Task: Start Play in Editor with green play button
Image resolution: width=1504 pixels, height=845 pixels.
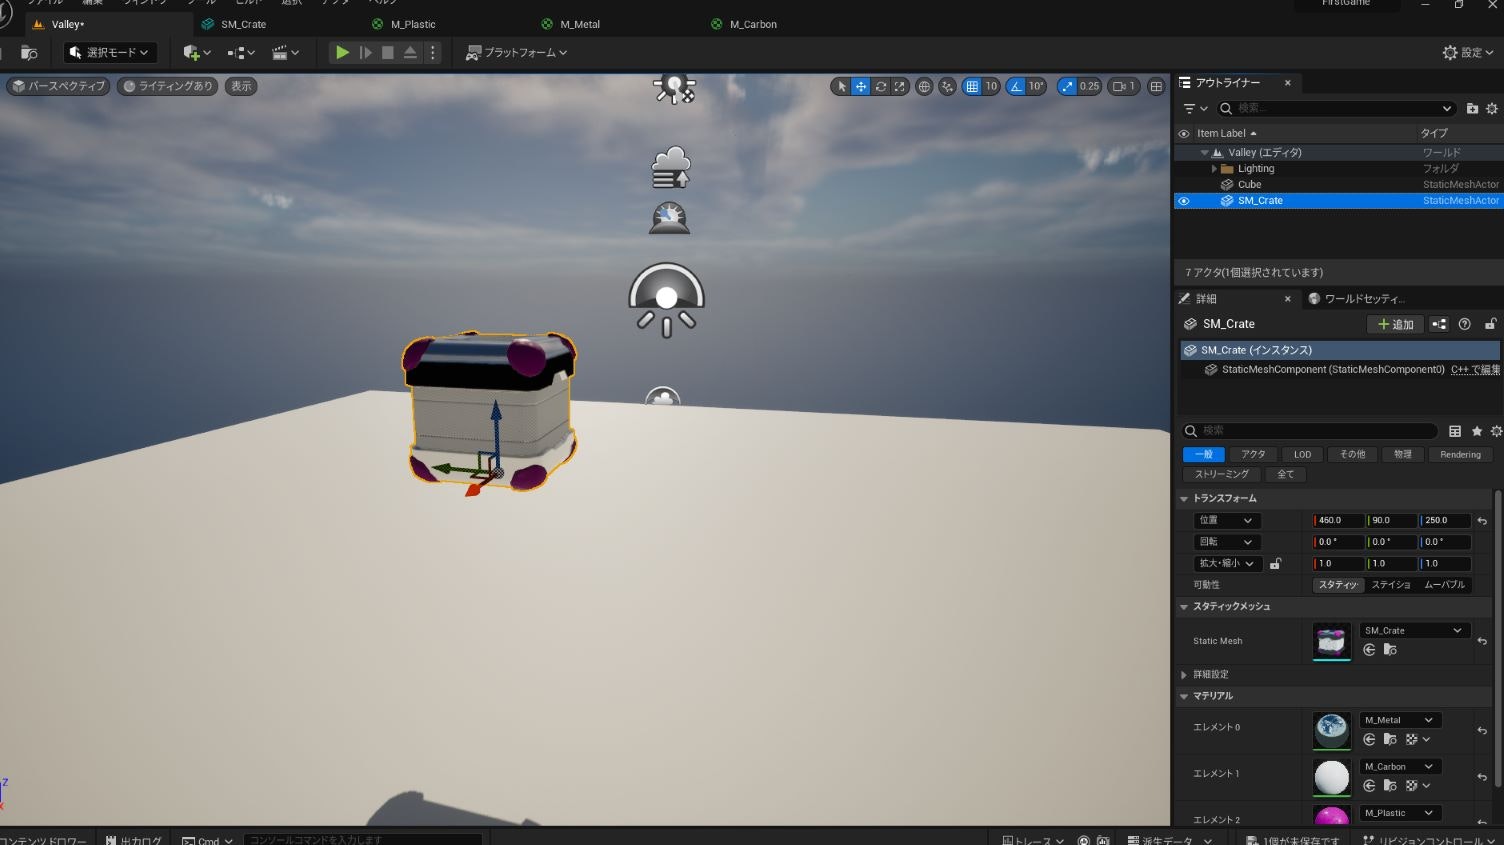Action: [342, 52]
